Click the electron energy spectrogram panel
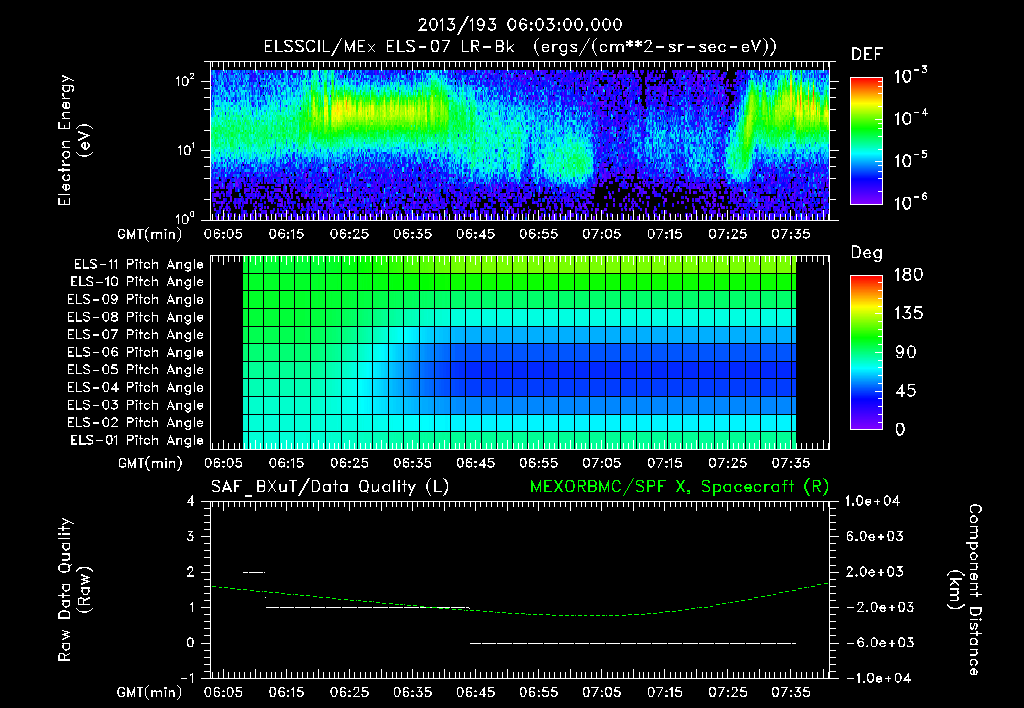Screen dimensions: 1024x708 click(x=520, y=141)
